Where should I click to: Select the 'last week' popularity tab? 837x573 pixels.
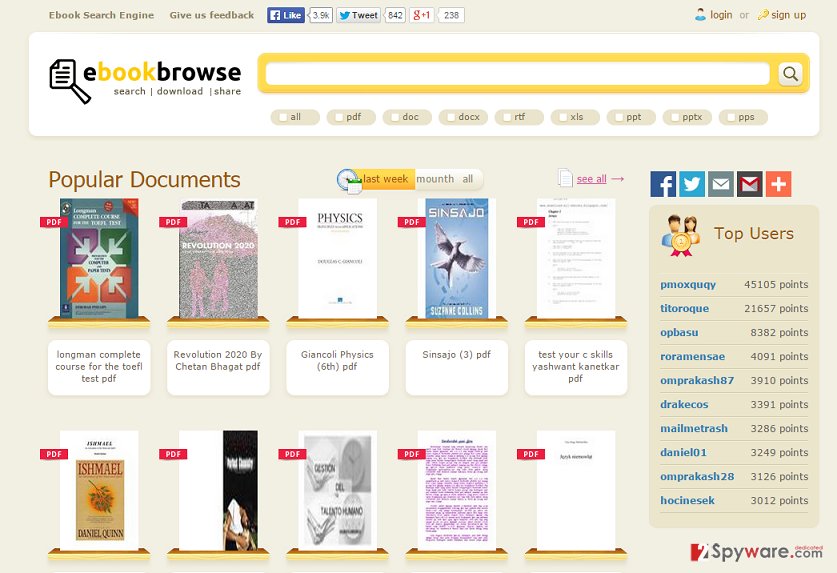(x=385, y=179)
